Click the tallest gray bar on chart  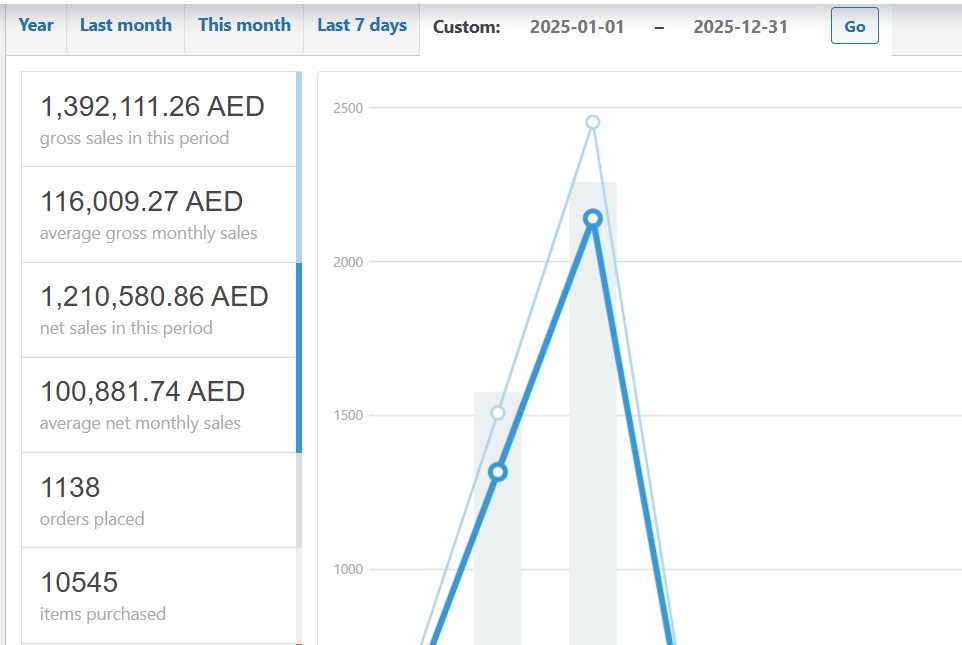click(594, 400)
